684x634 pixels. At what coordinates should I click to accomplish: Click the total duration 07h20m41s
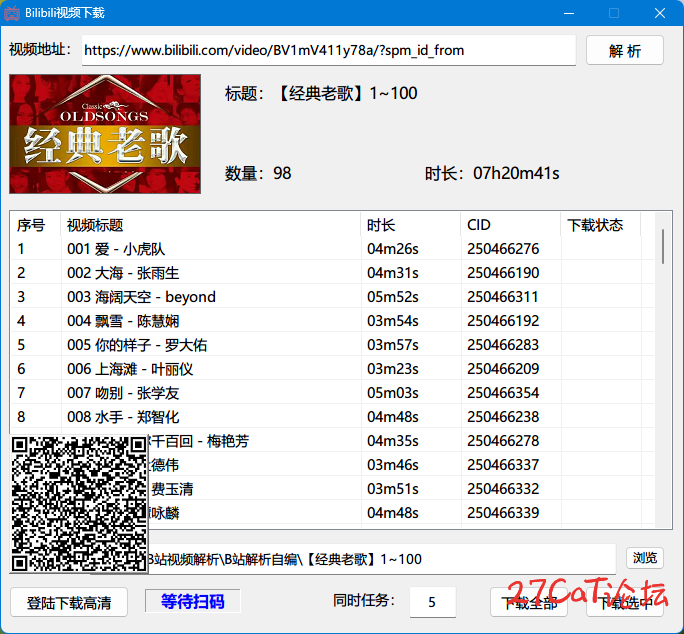tap(516, 174)
